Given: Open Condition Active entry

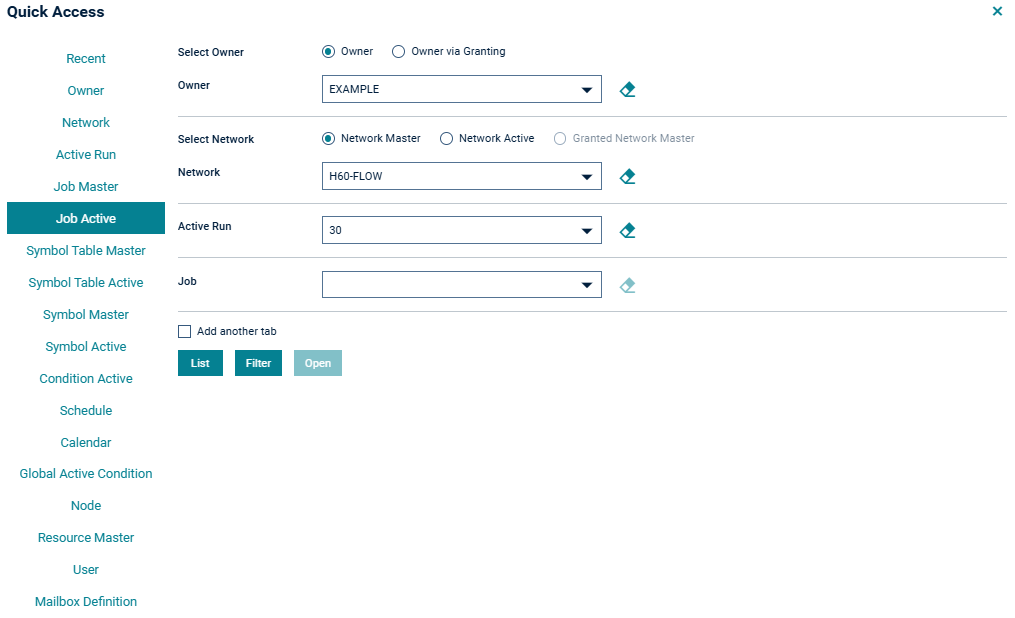Looking at the screenshot, I should coord(85,379).
